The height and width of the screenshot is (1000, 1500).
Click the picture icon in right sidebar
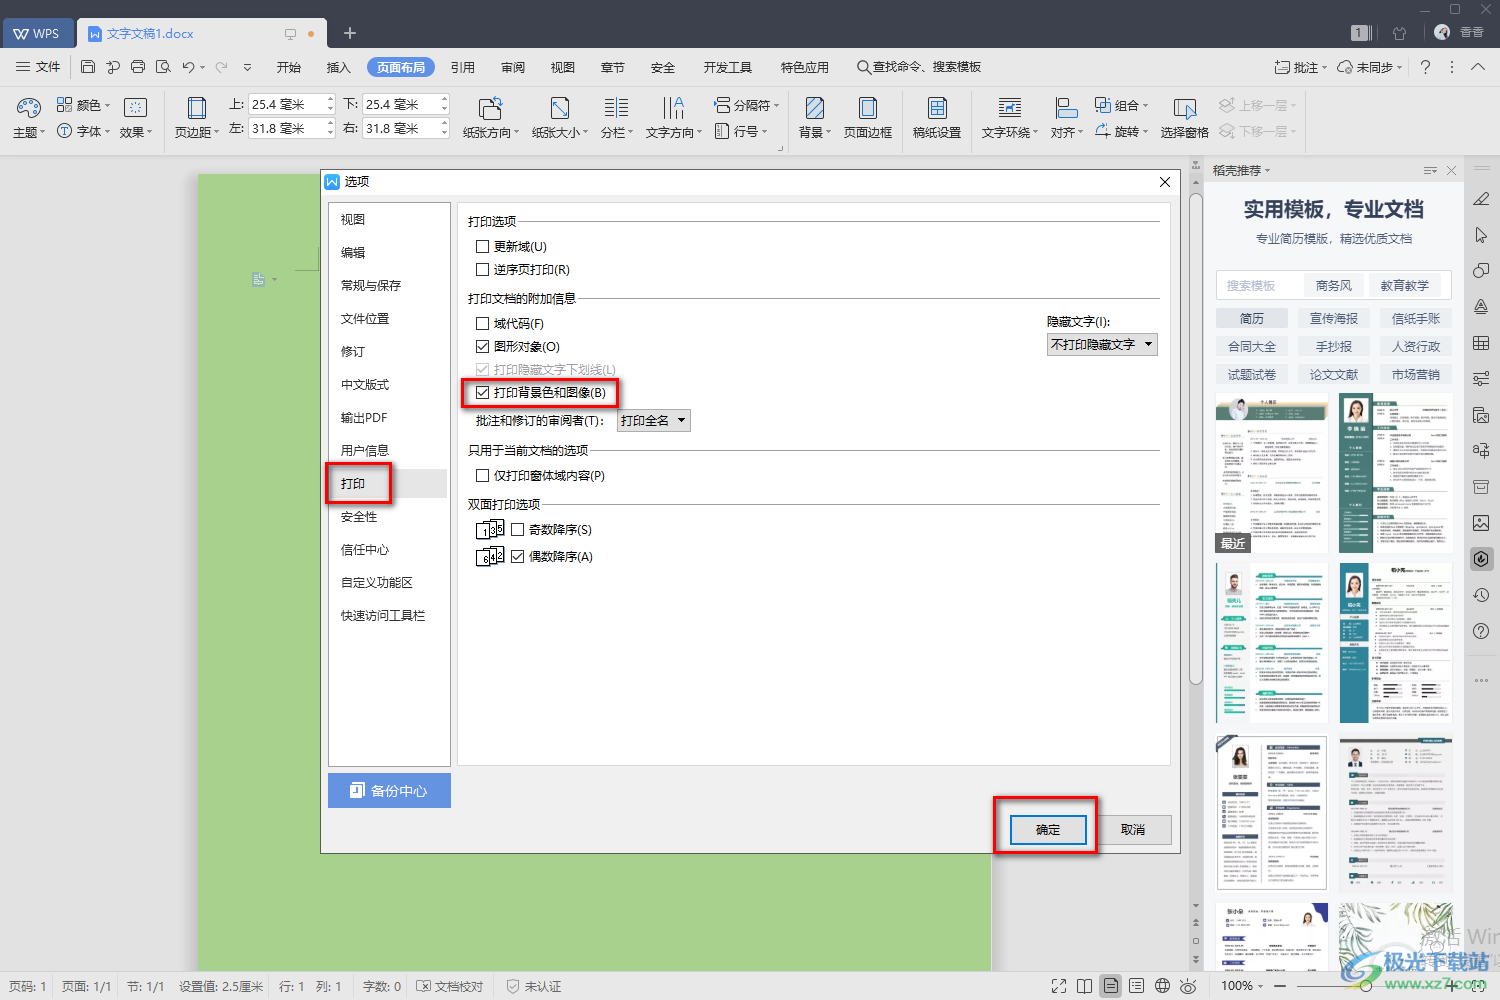[1481, 523]
